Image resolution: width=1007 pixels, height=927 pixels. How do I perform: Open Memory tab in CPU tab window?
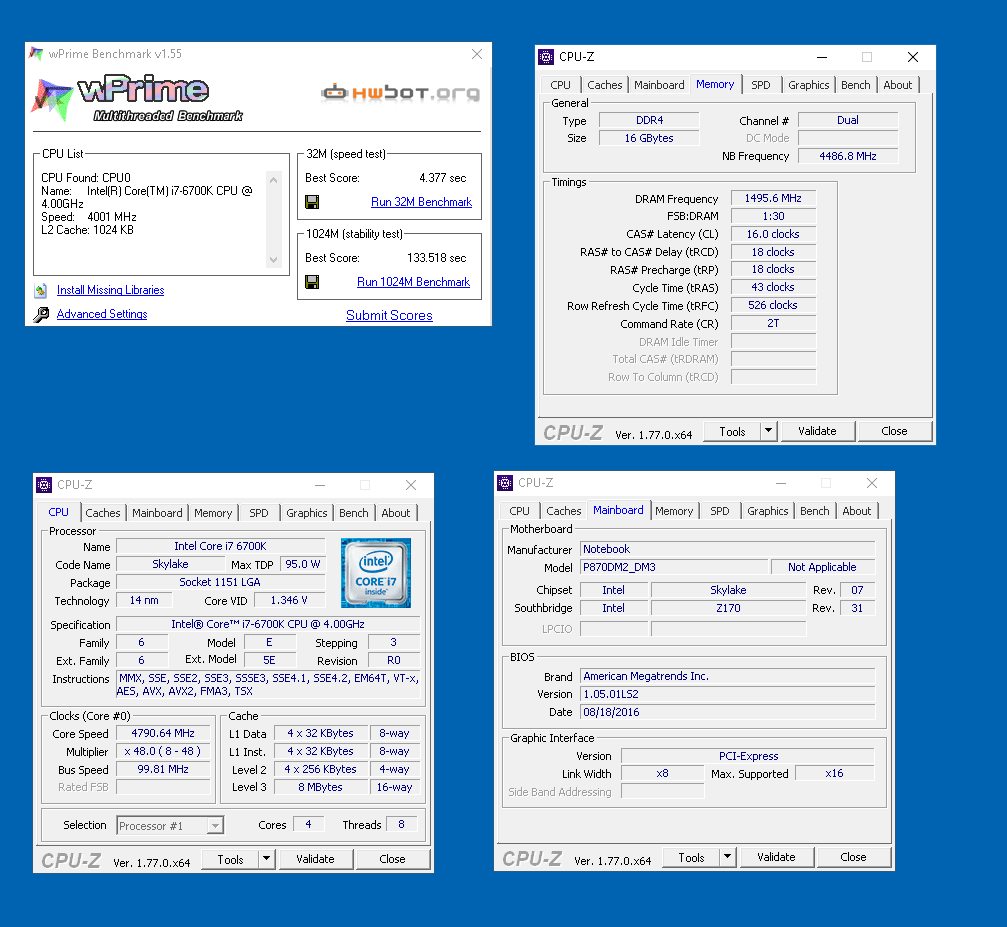[213, 513]
